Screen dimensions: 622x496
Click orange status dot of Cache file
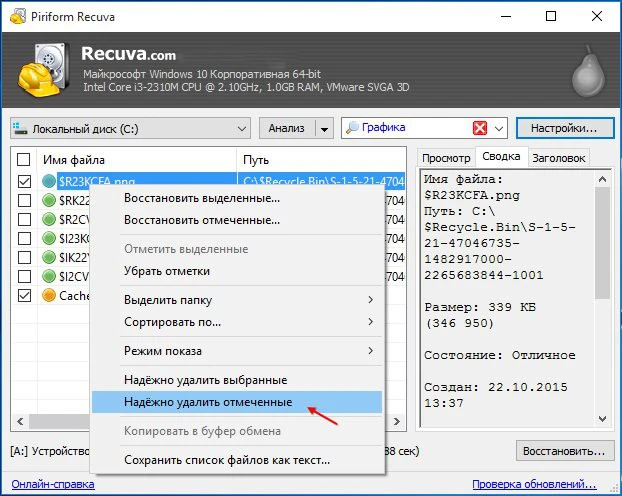pyautogui.click(x=49, y=296)
